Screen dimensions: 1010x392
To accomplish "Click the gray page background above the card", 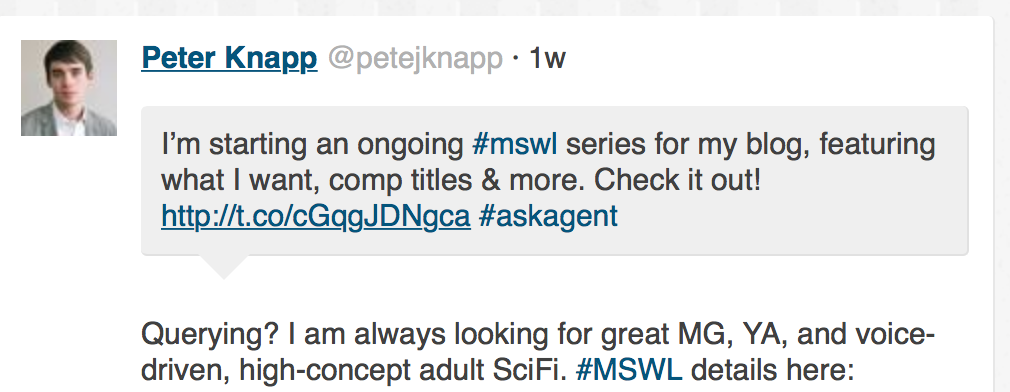I will click(x=505, y=7).
